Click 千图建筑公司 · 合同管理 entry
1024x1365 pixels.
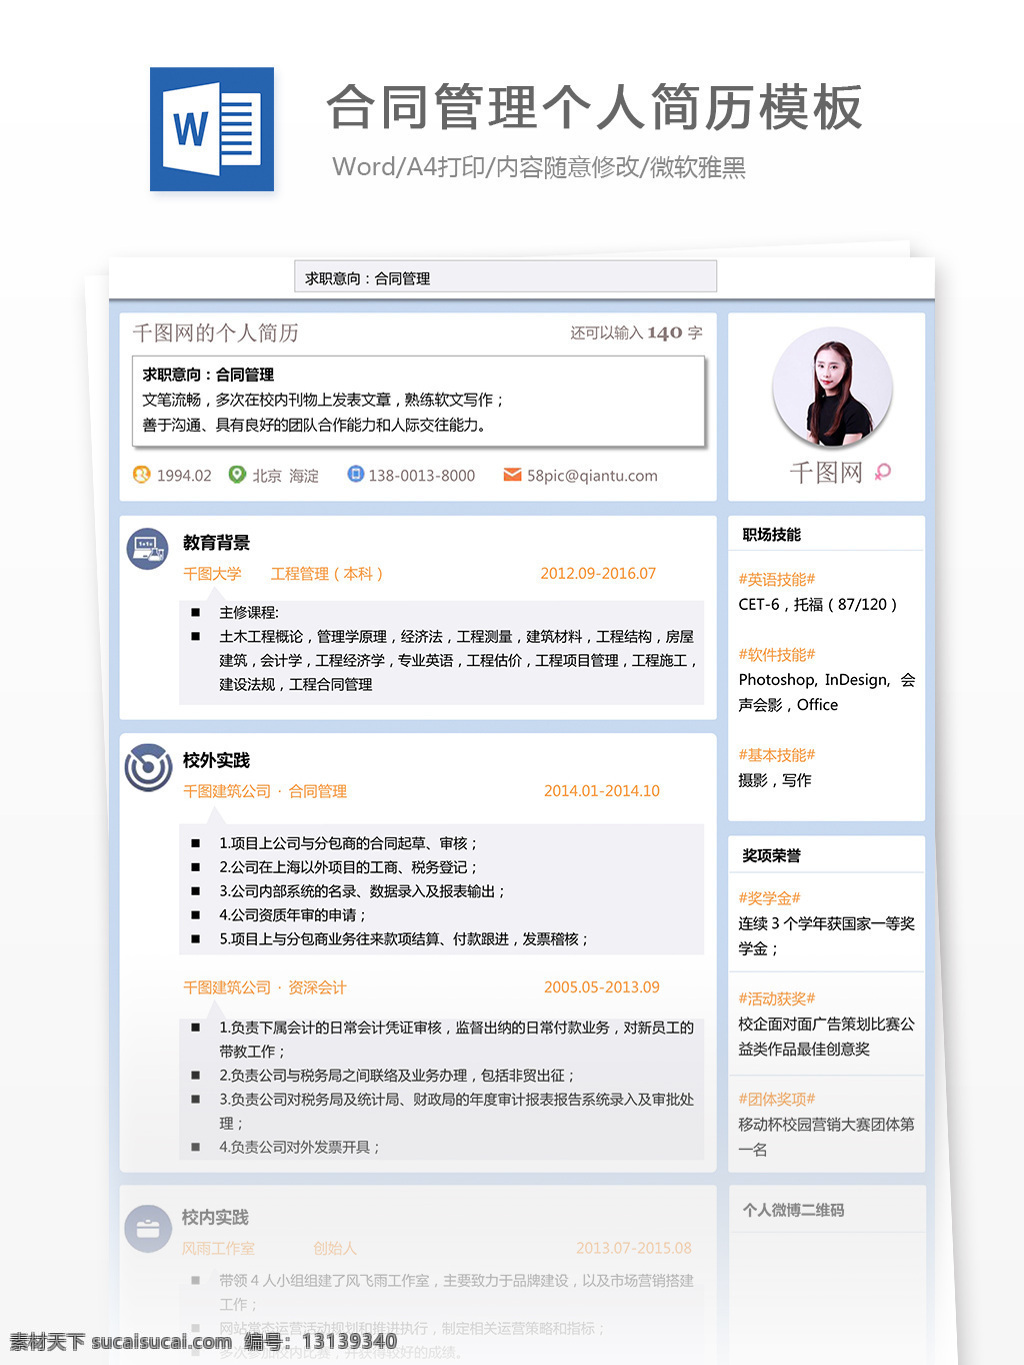(265, 791)
